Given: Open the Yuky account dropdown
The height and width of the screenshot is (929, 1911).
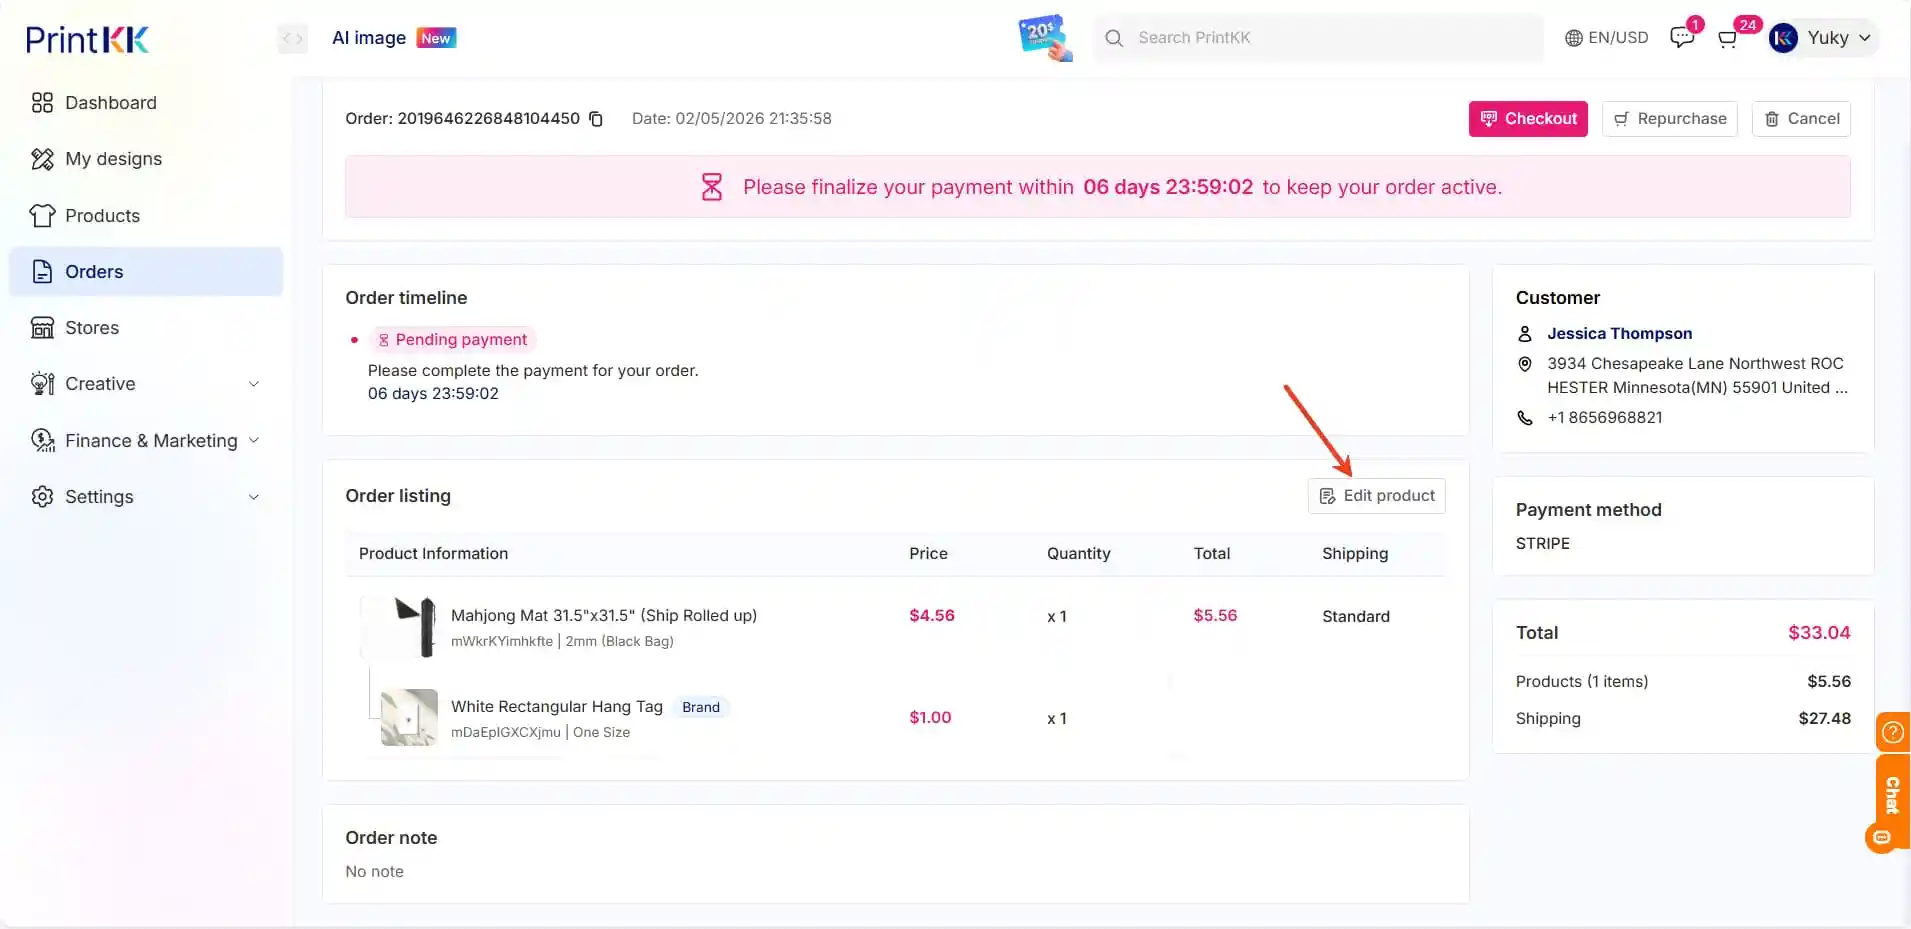Looking at the screenshot, I should [1822, 38].
